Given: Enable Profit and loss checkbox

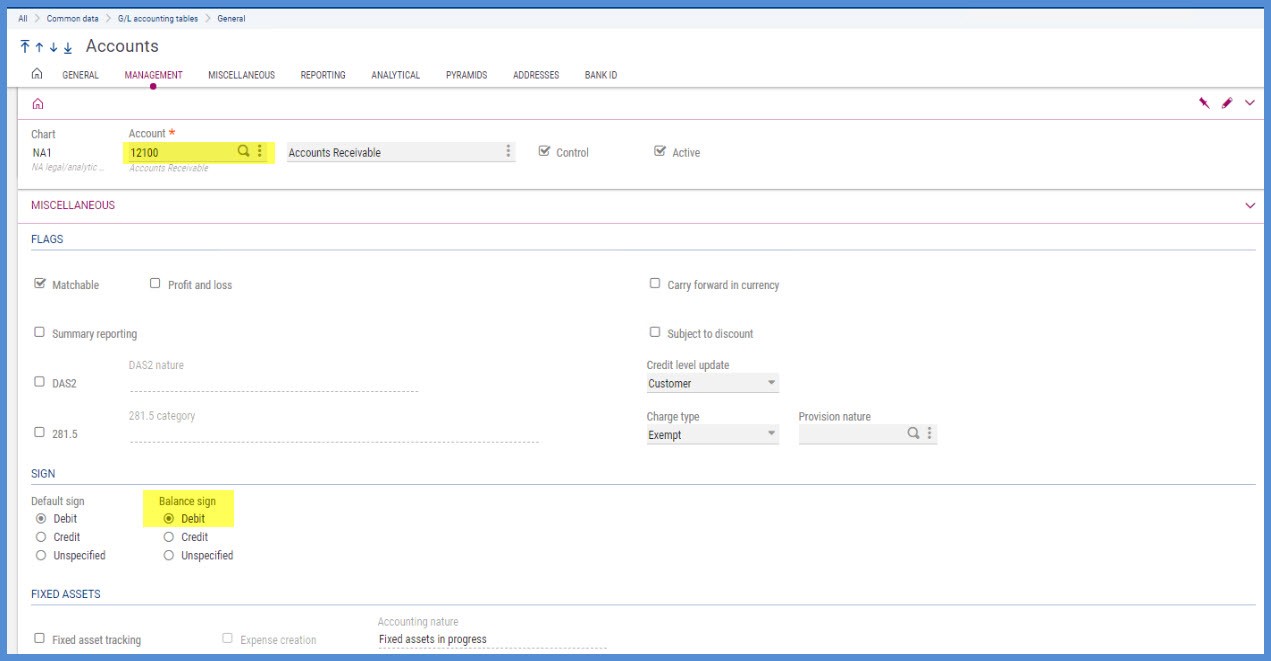Looking at the screenshot, I should coord(155,284).
